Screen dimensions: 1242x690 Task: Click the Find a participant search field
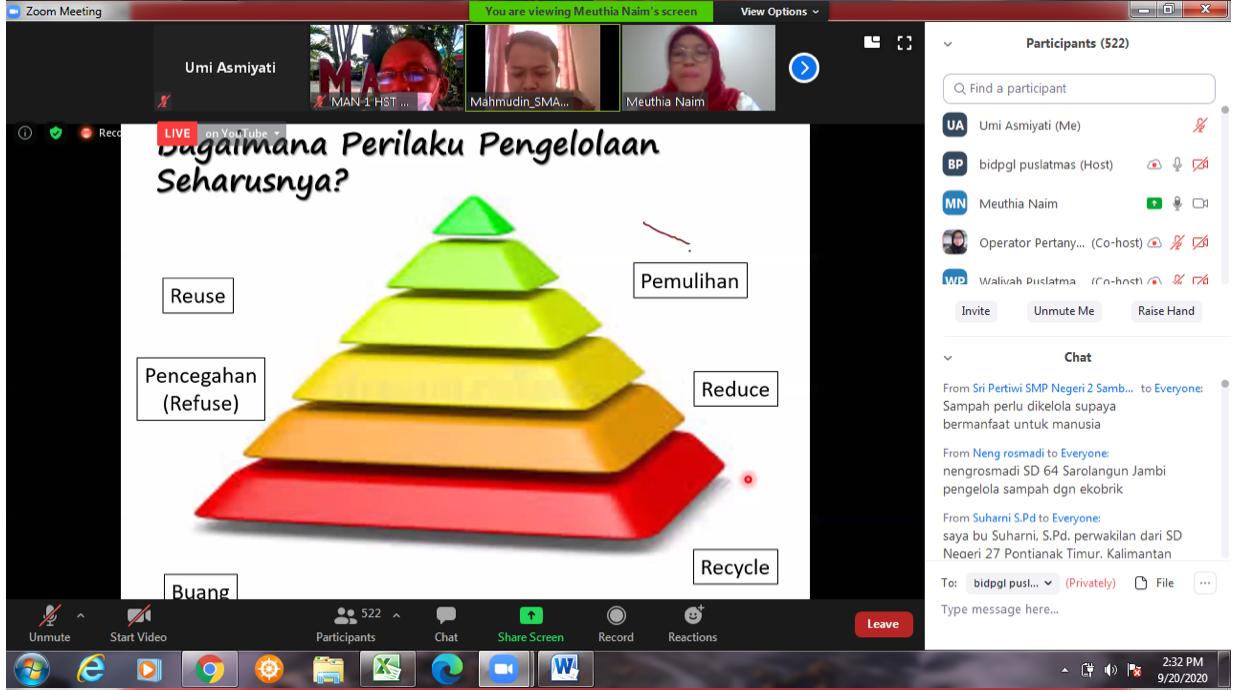(x=1079, y=88)
